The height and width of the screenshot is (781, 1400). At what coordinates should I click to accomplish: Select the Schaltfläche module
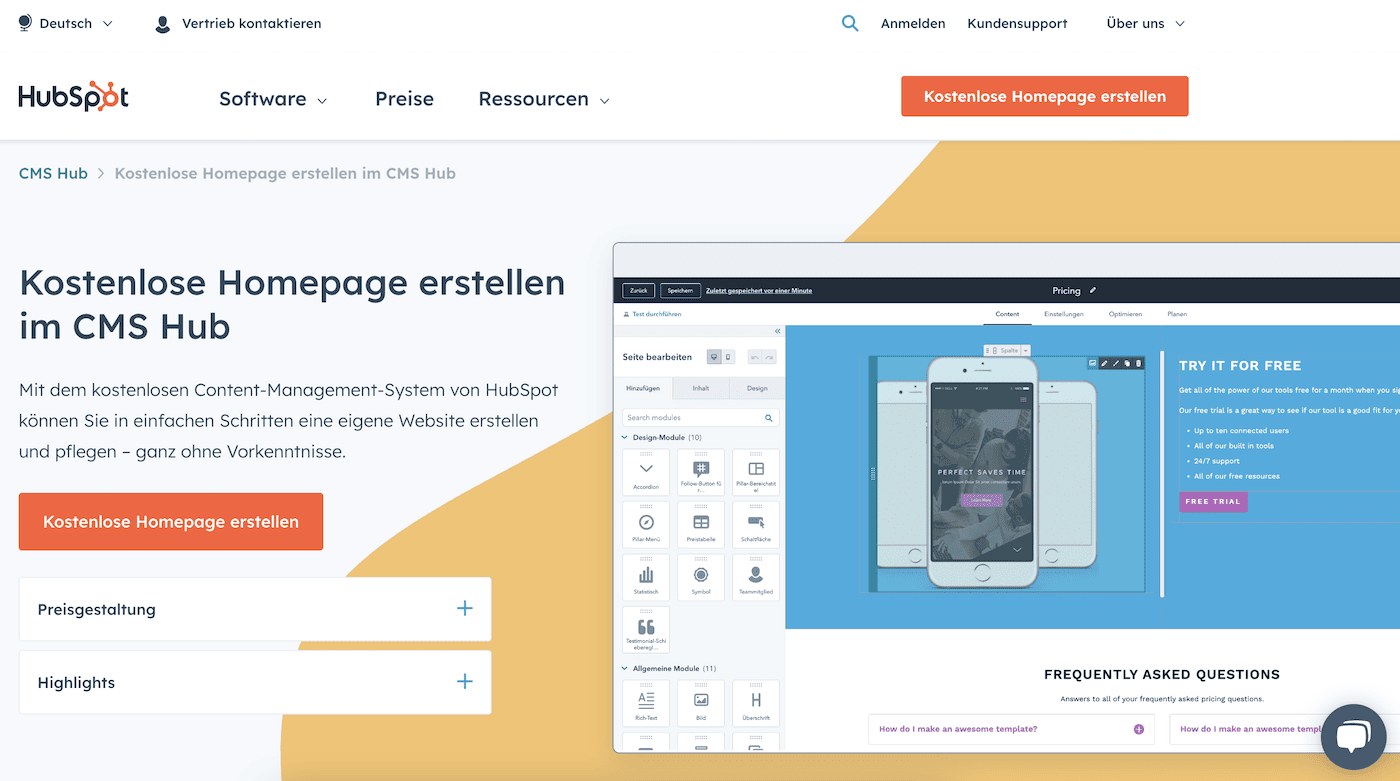point(756,525)
